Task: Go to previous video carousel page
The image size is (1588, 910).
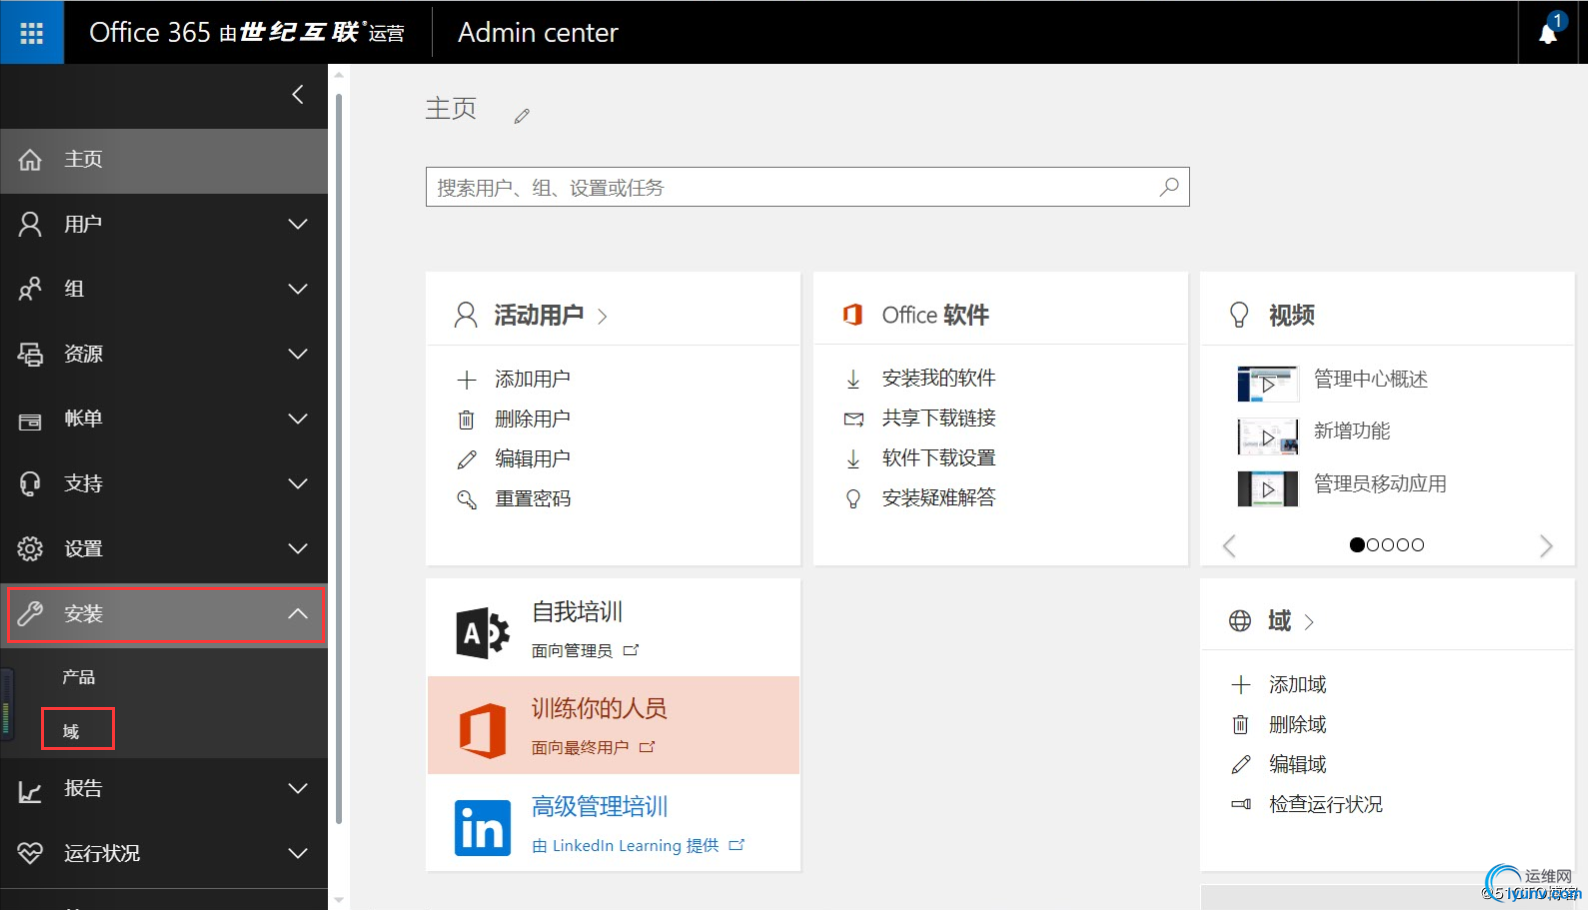Action: pos(1229,545)
